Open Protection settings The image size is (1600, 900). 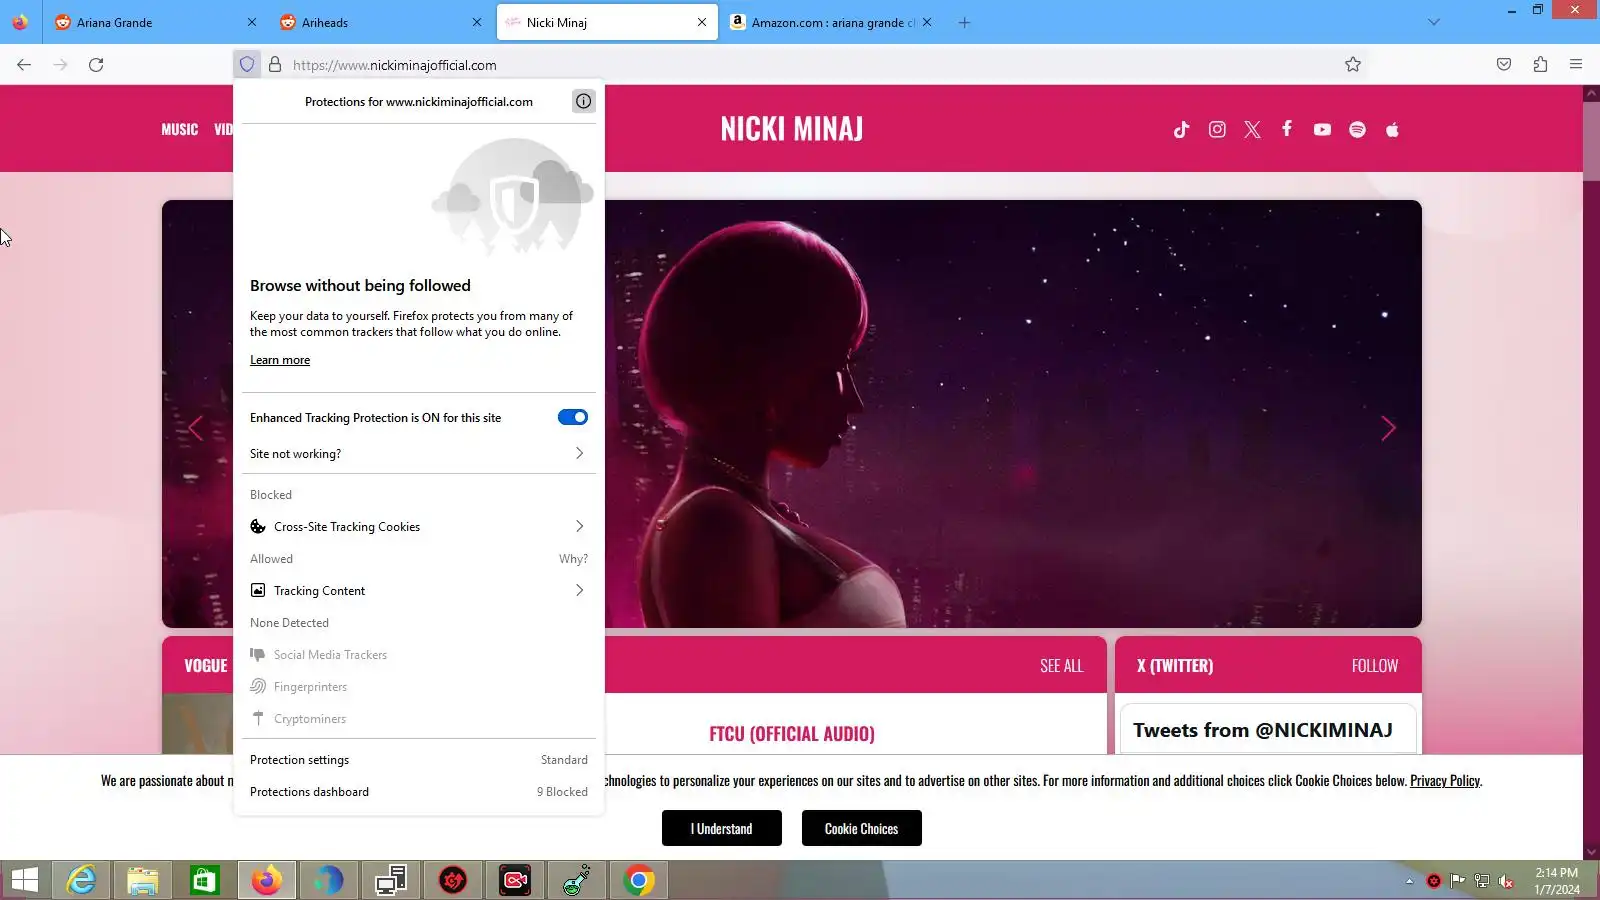click(418, 759)
